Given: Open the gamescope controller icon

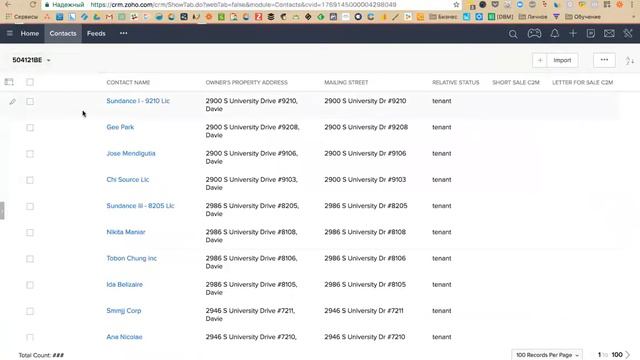Looking at the screenshot, I should (x=534, y=33).
